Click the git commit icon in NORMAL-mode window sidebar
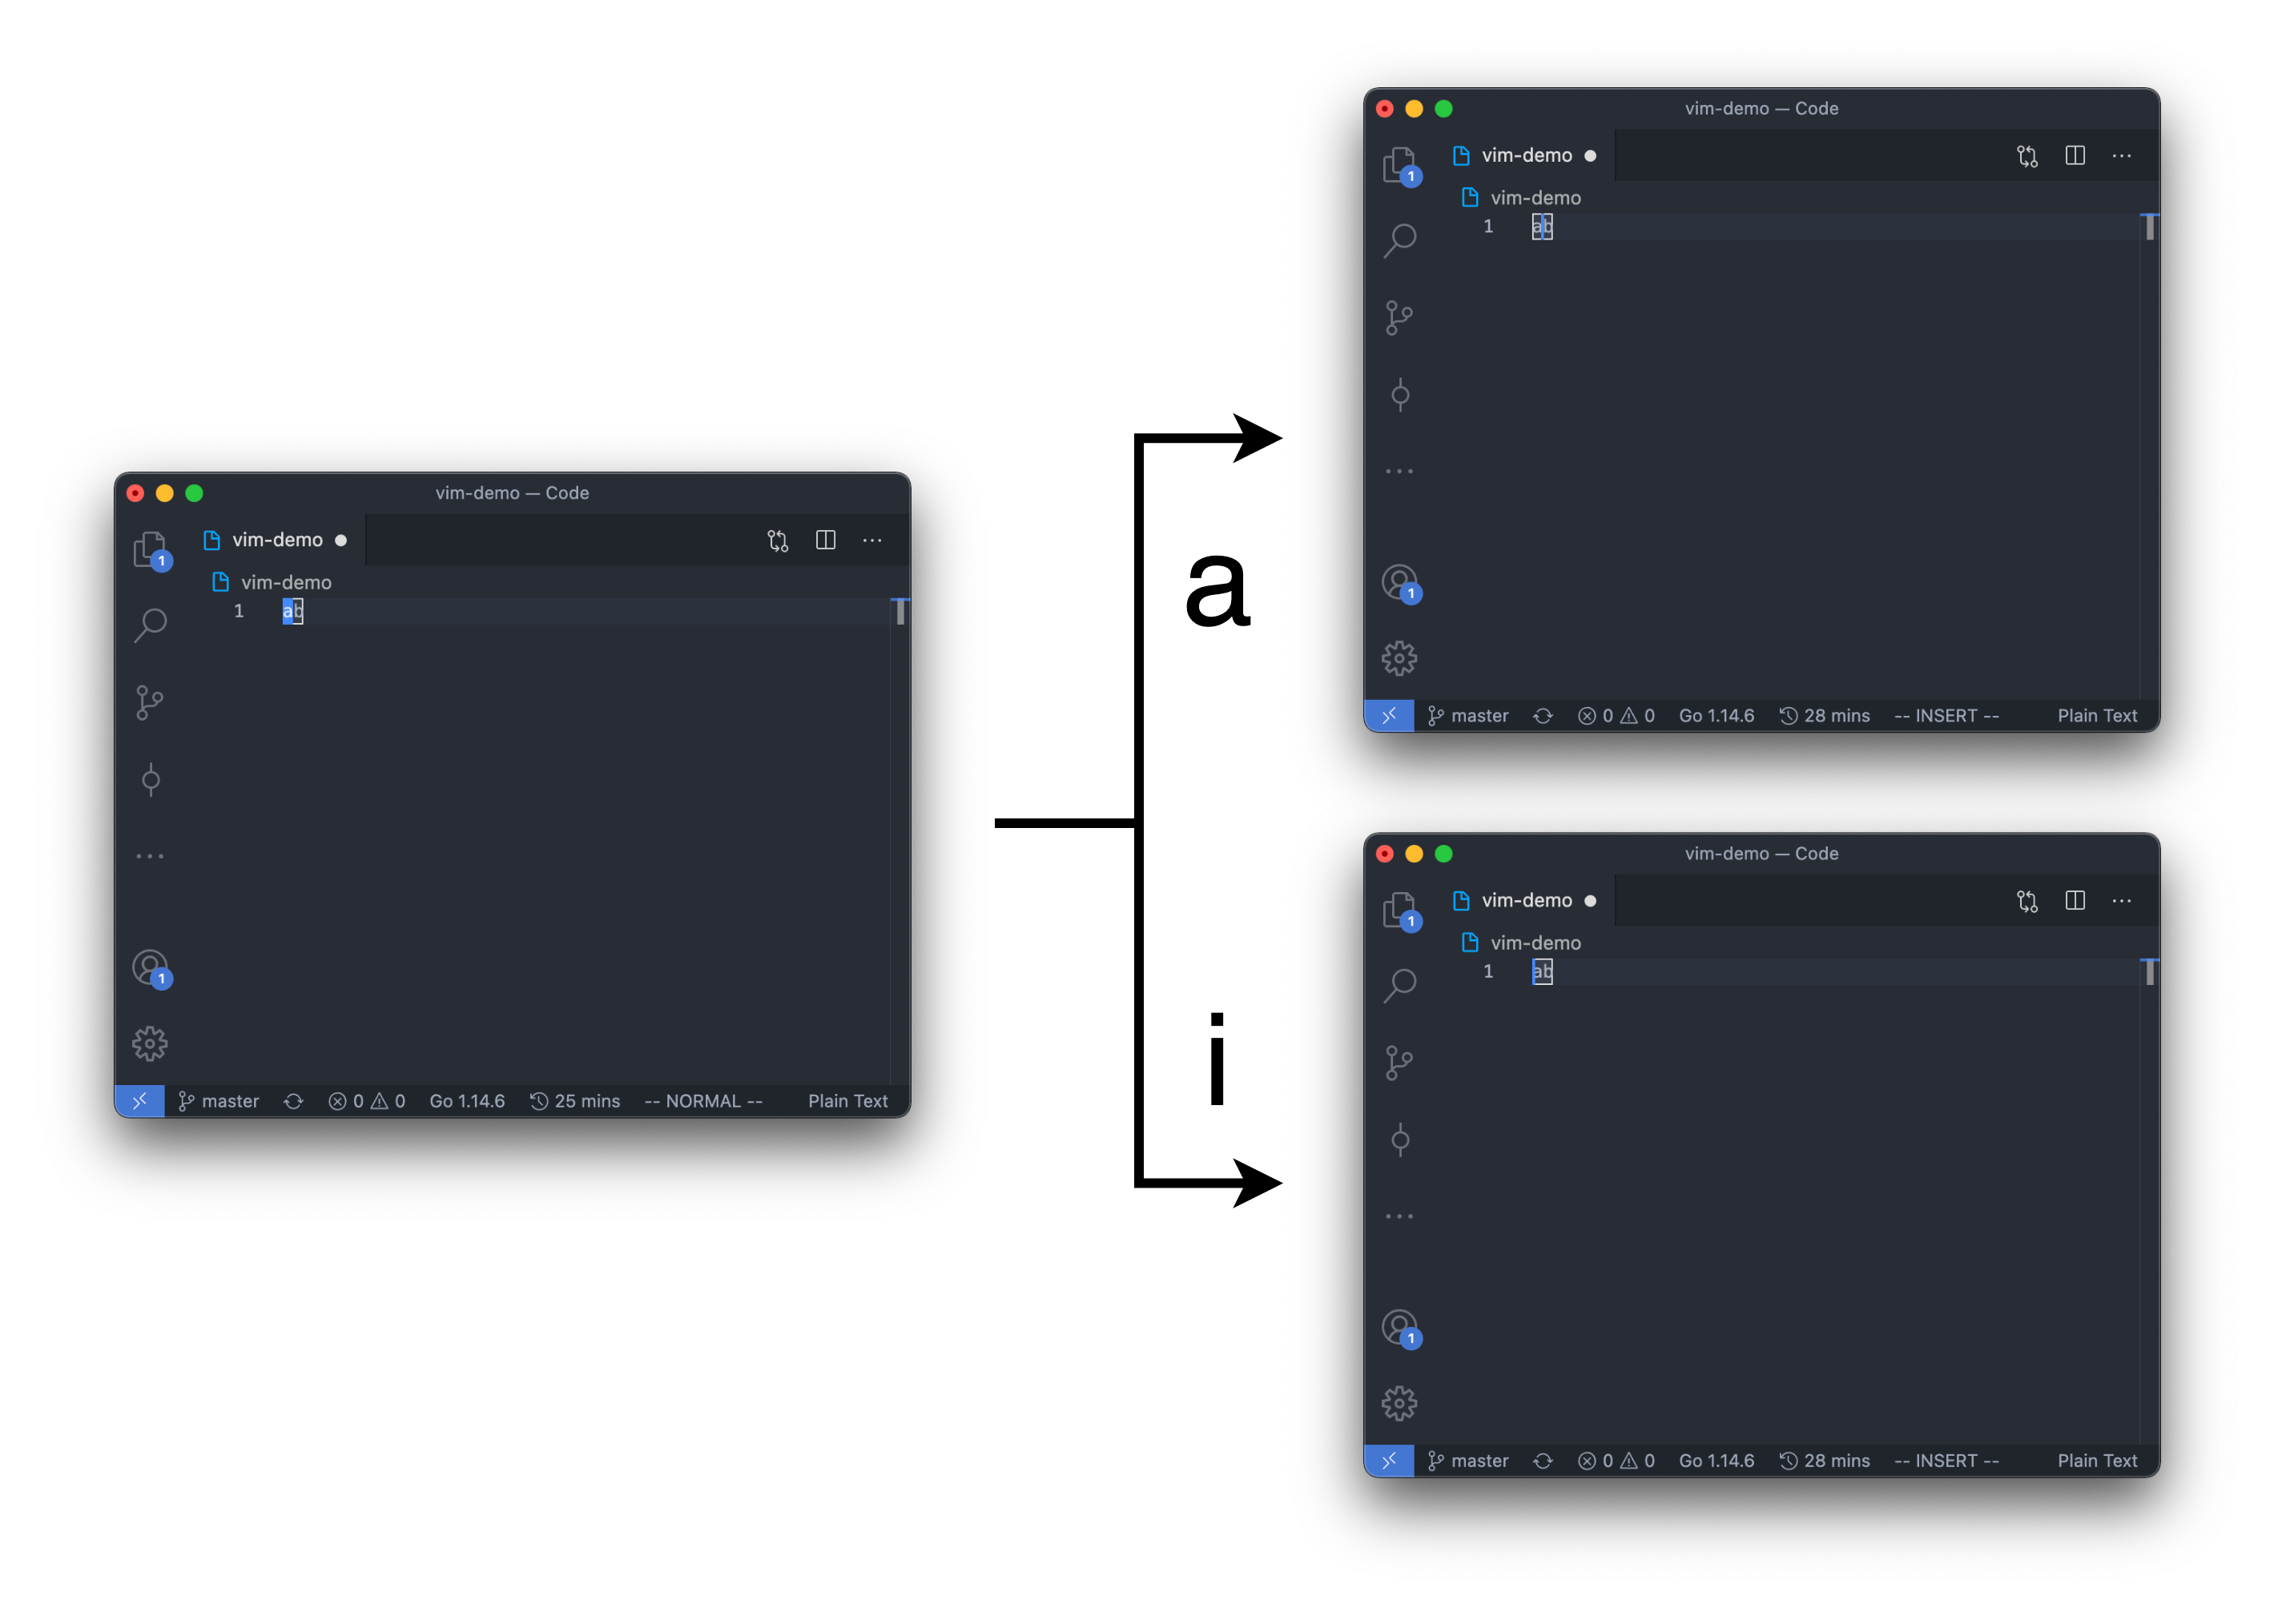The width and height of the screenshot is (2278, 1624). pyautogui.click(x=150, y=779)
